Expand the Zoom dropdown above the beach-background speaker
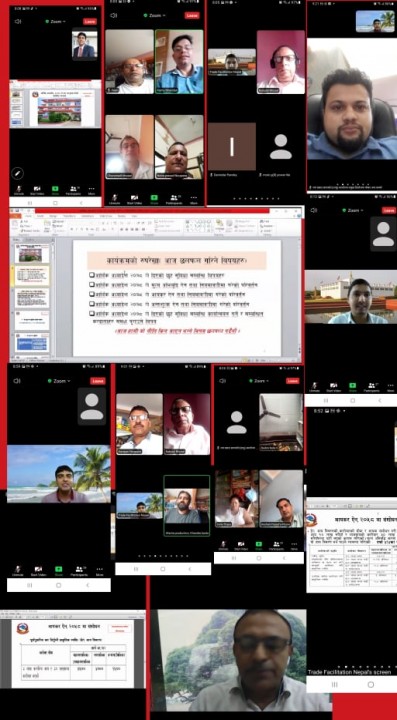397x720 pixels. pyautogui.click(x=59, y=381)
